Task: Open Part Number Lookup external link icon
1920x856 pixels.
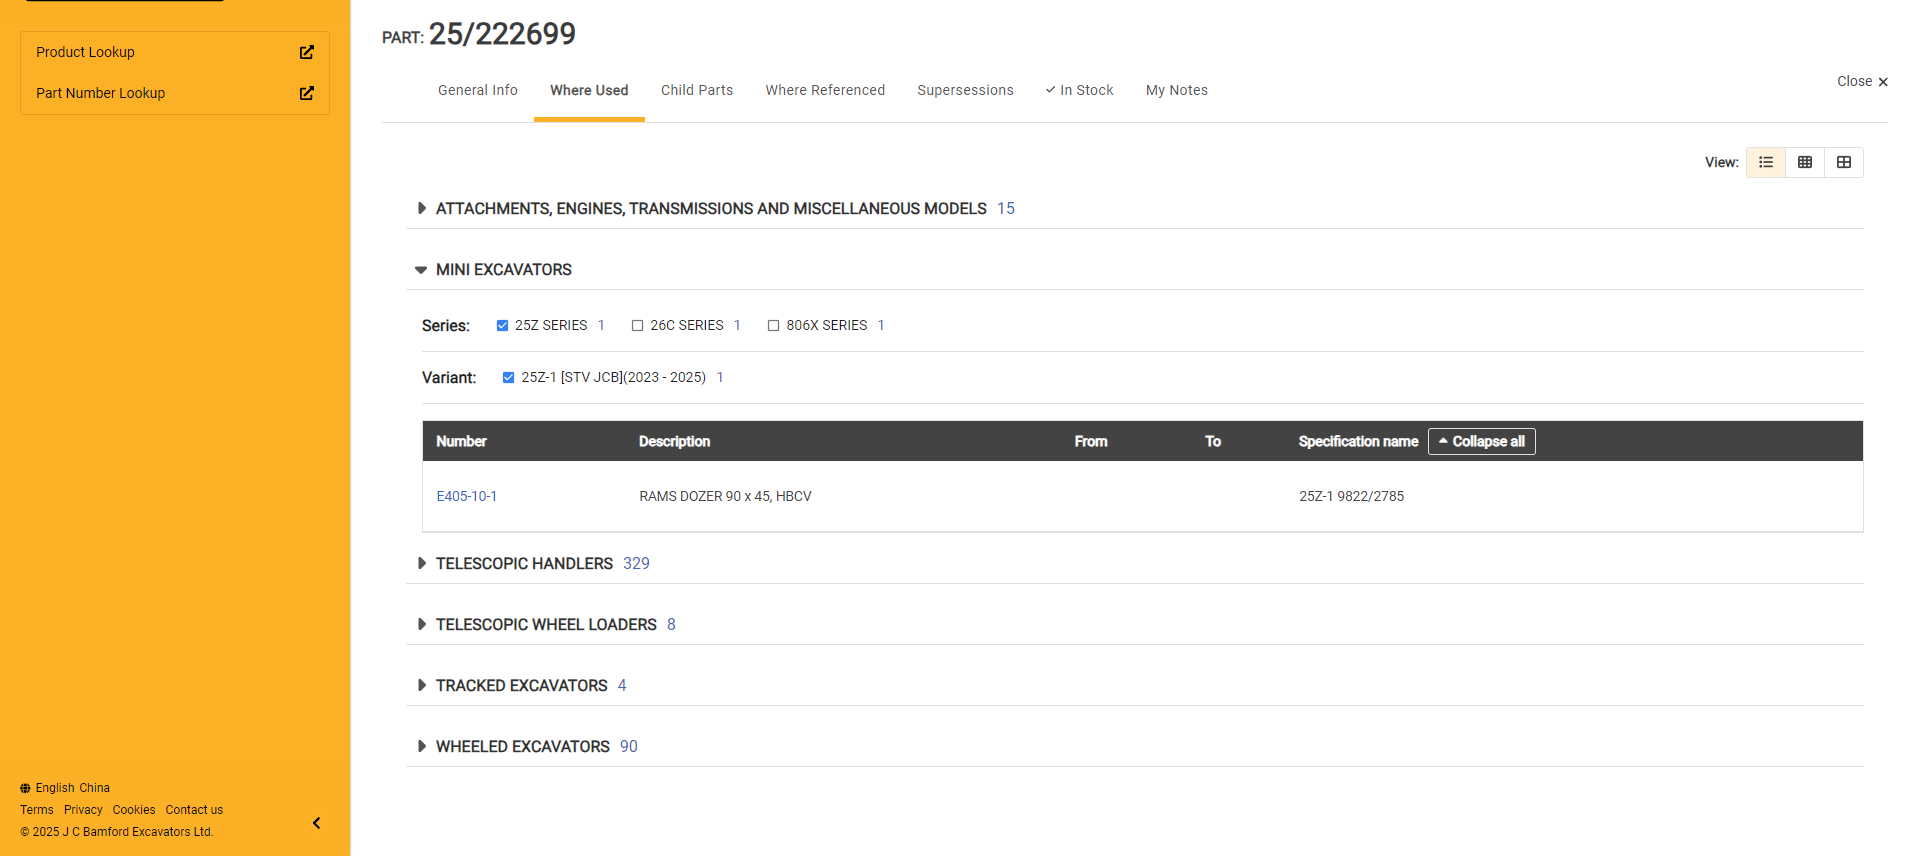Action: 307,93
